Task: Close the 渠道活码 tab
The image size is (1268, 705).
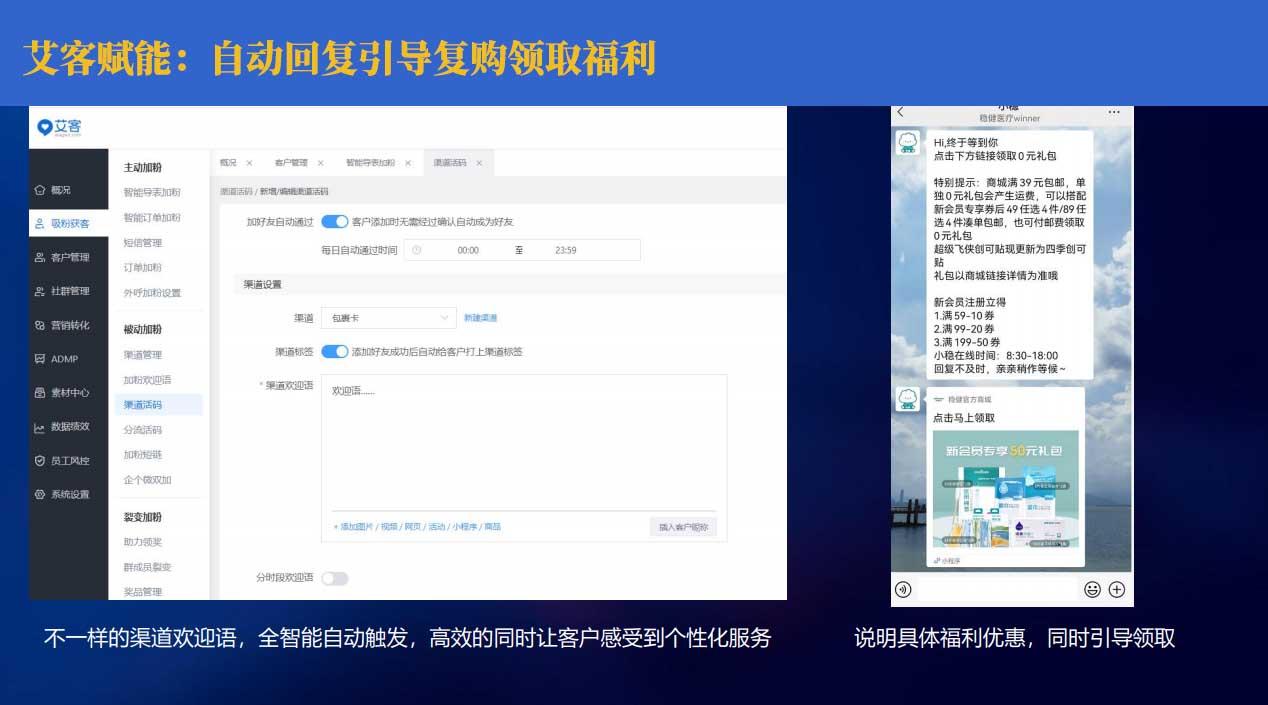Action: 479,163
